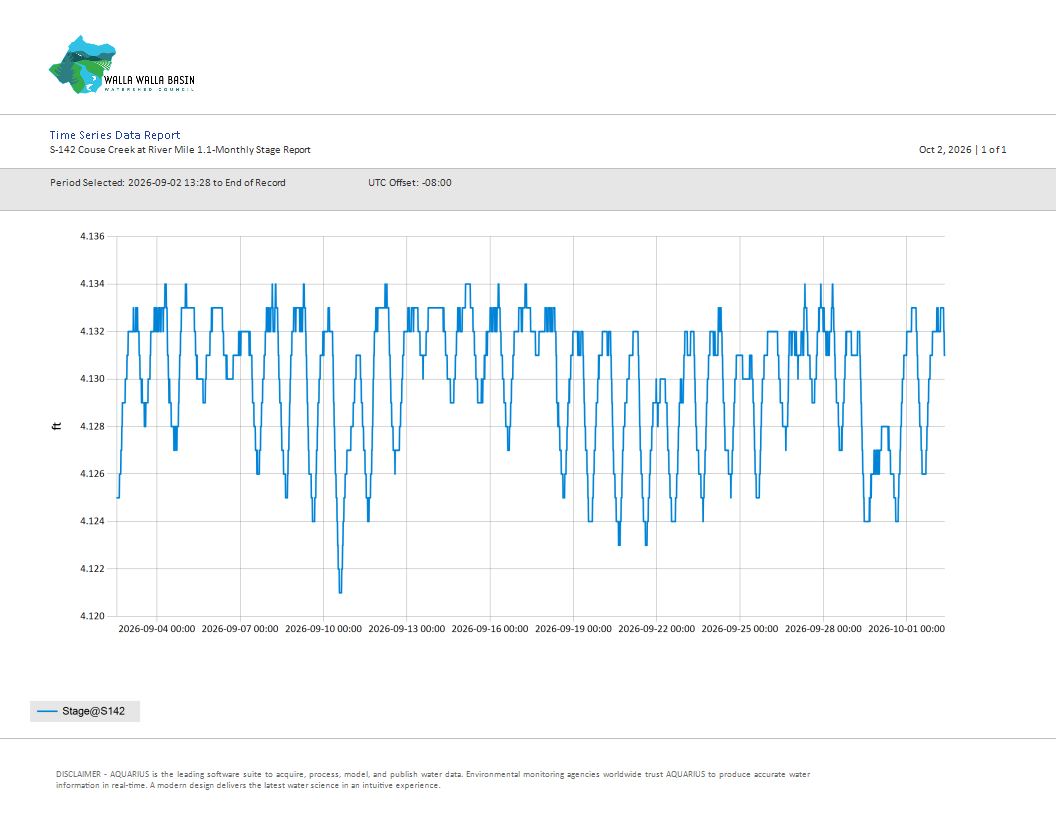Screen dimensions: 1056x816
Task: Click the 4.134 y-axis value
Action: tap(92, 284)
